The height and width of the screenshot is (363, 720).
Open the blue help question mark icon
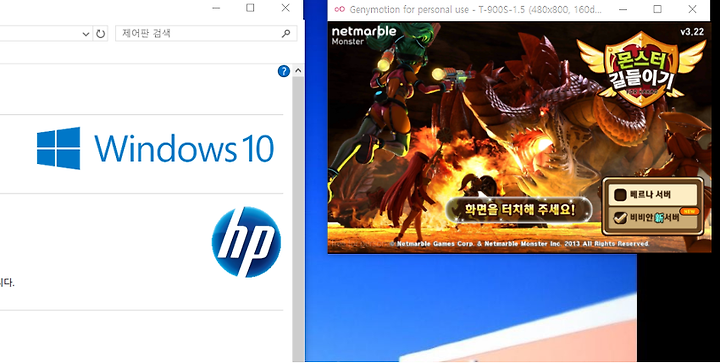coord(284,71)
